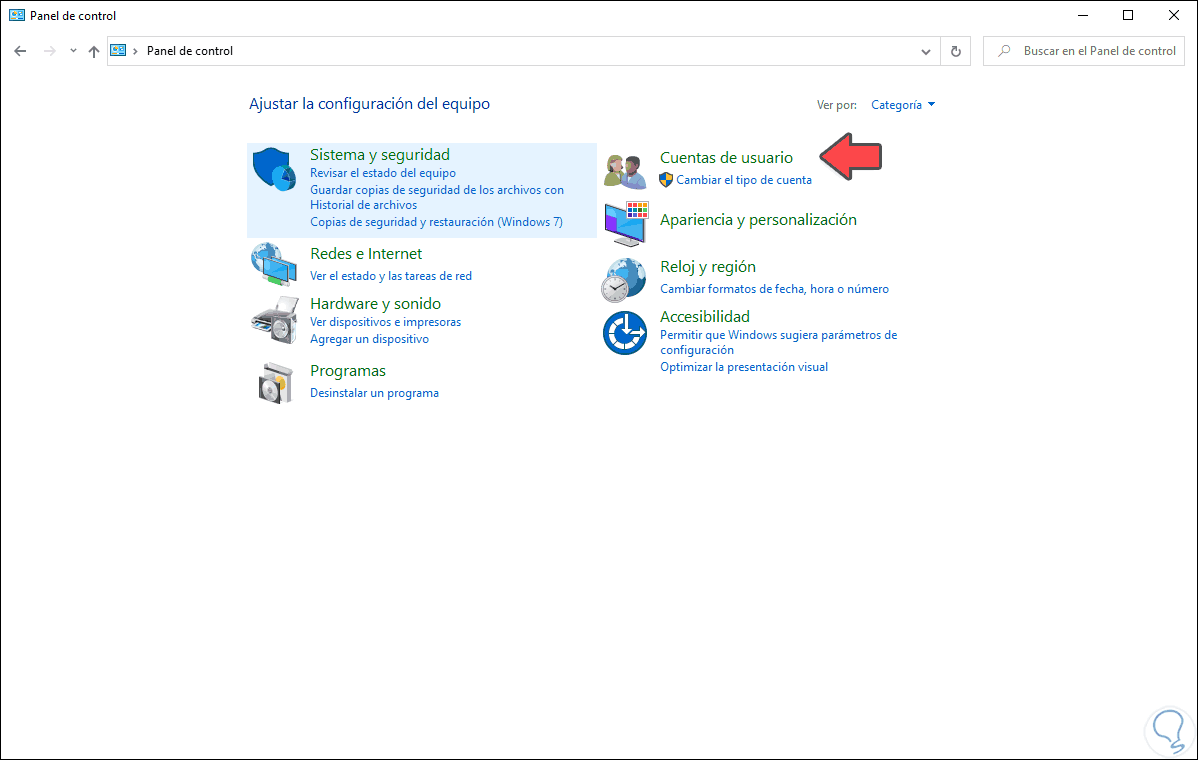This screenshot has width=1198, height=760.
Task: Click the Hardware y sonido printer icon
Action: tap(274, 319)
